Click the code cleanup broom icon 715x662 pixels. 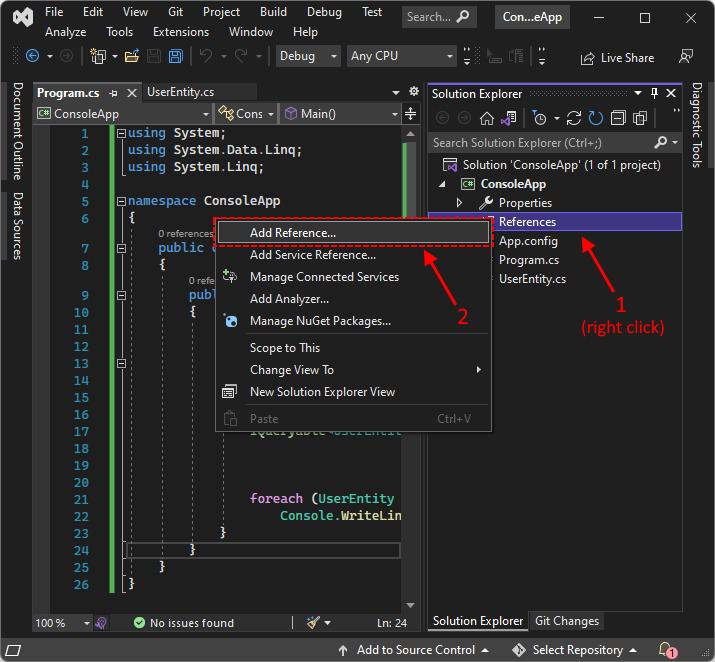tap(314, 622)
